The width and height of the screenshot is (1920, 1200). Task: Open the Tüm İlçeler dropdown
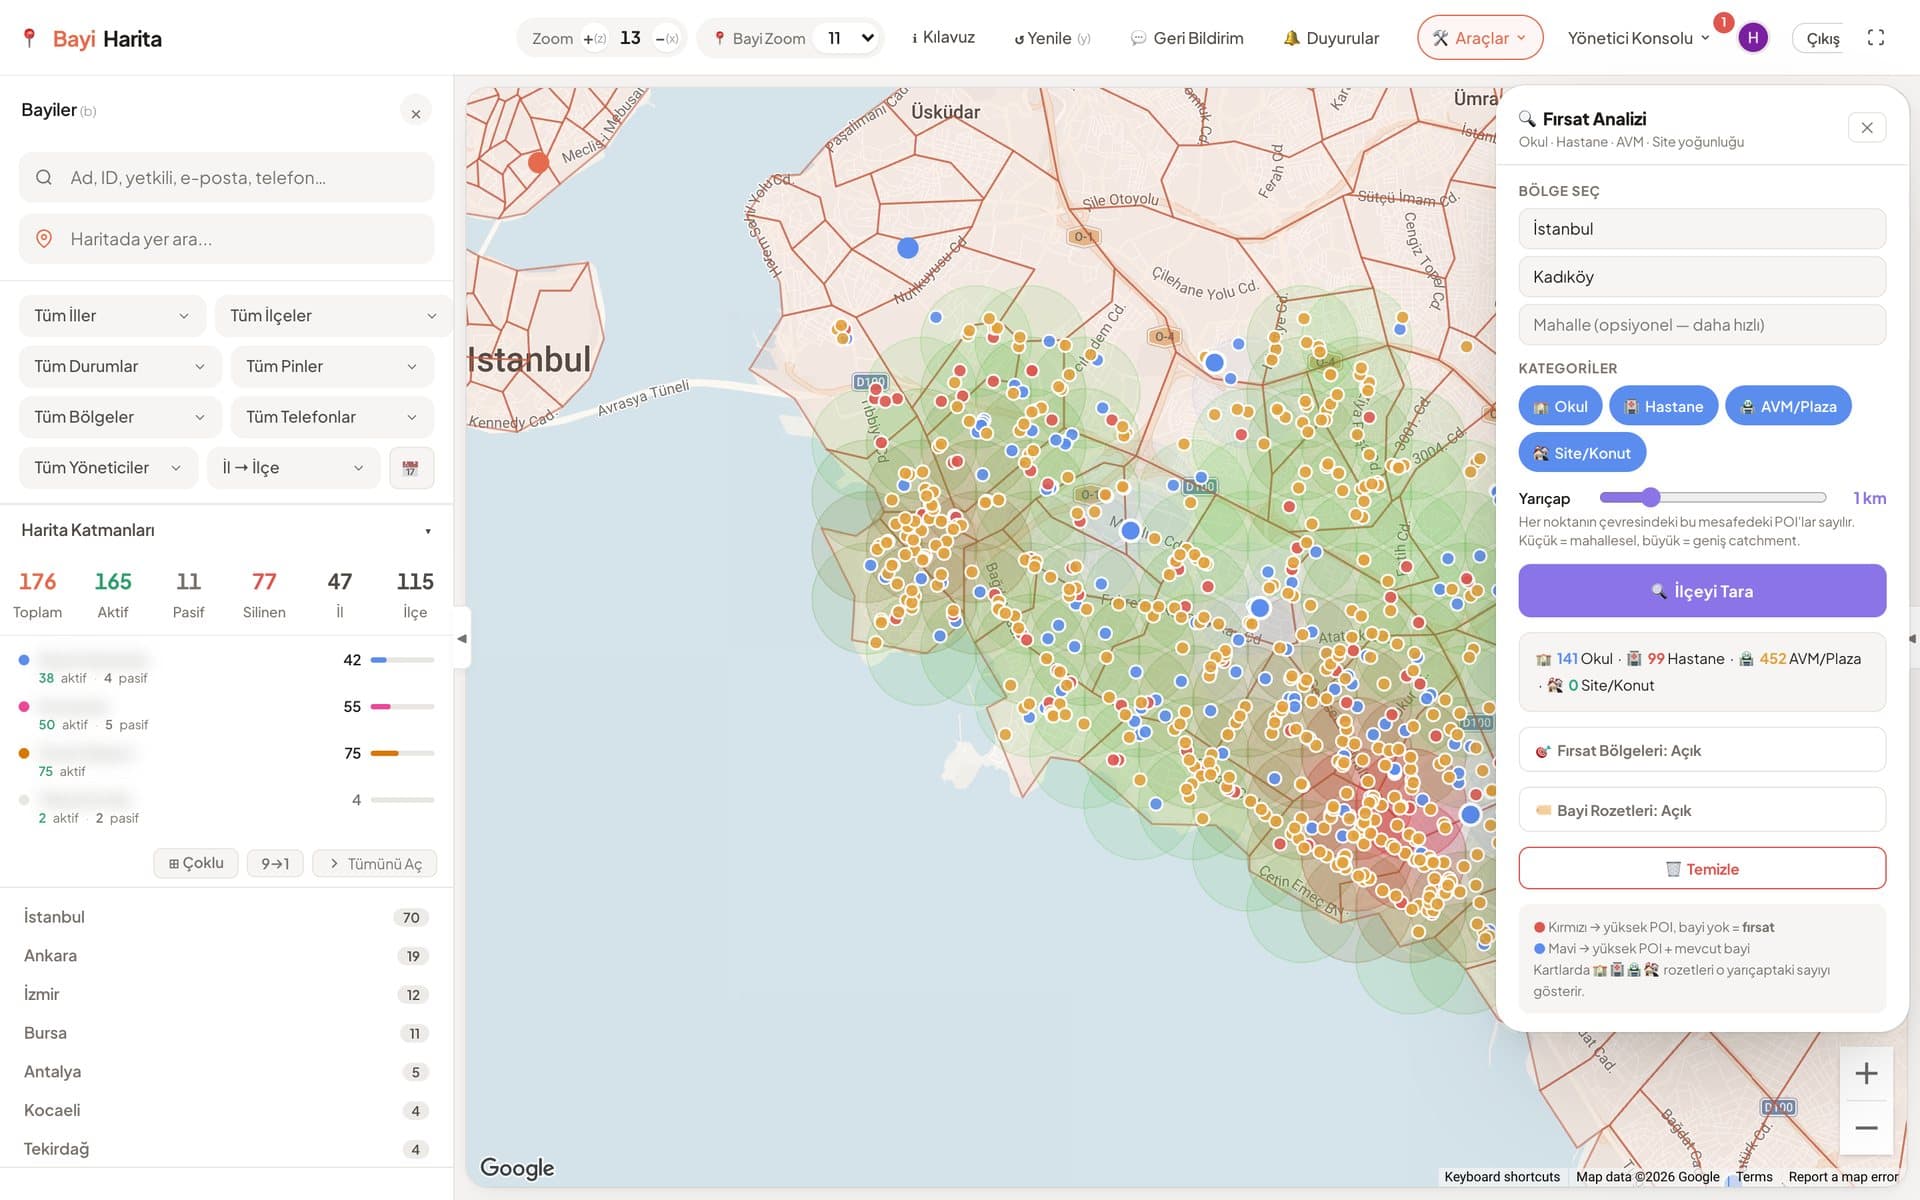(x=332, y=316)
